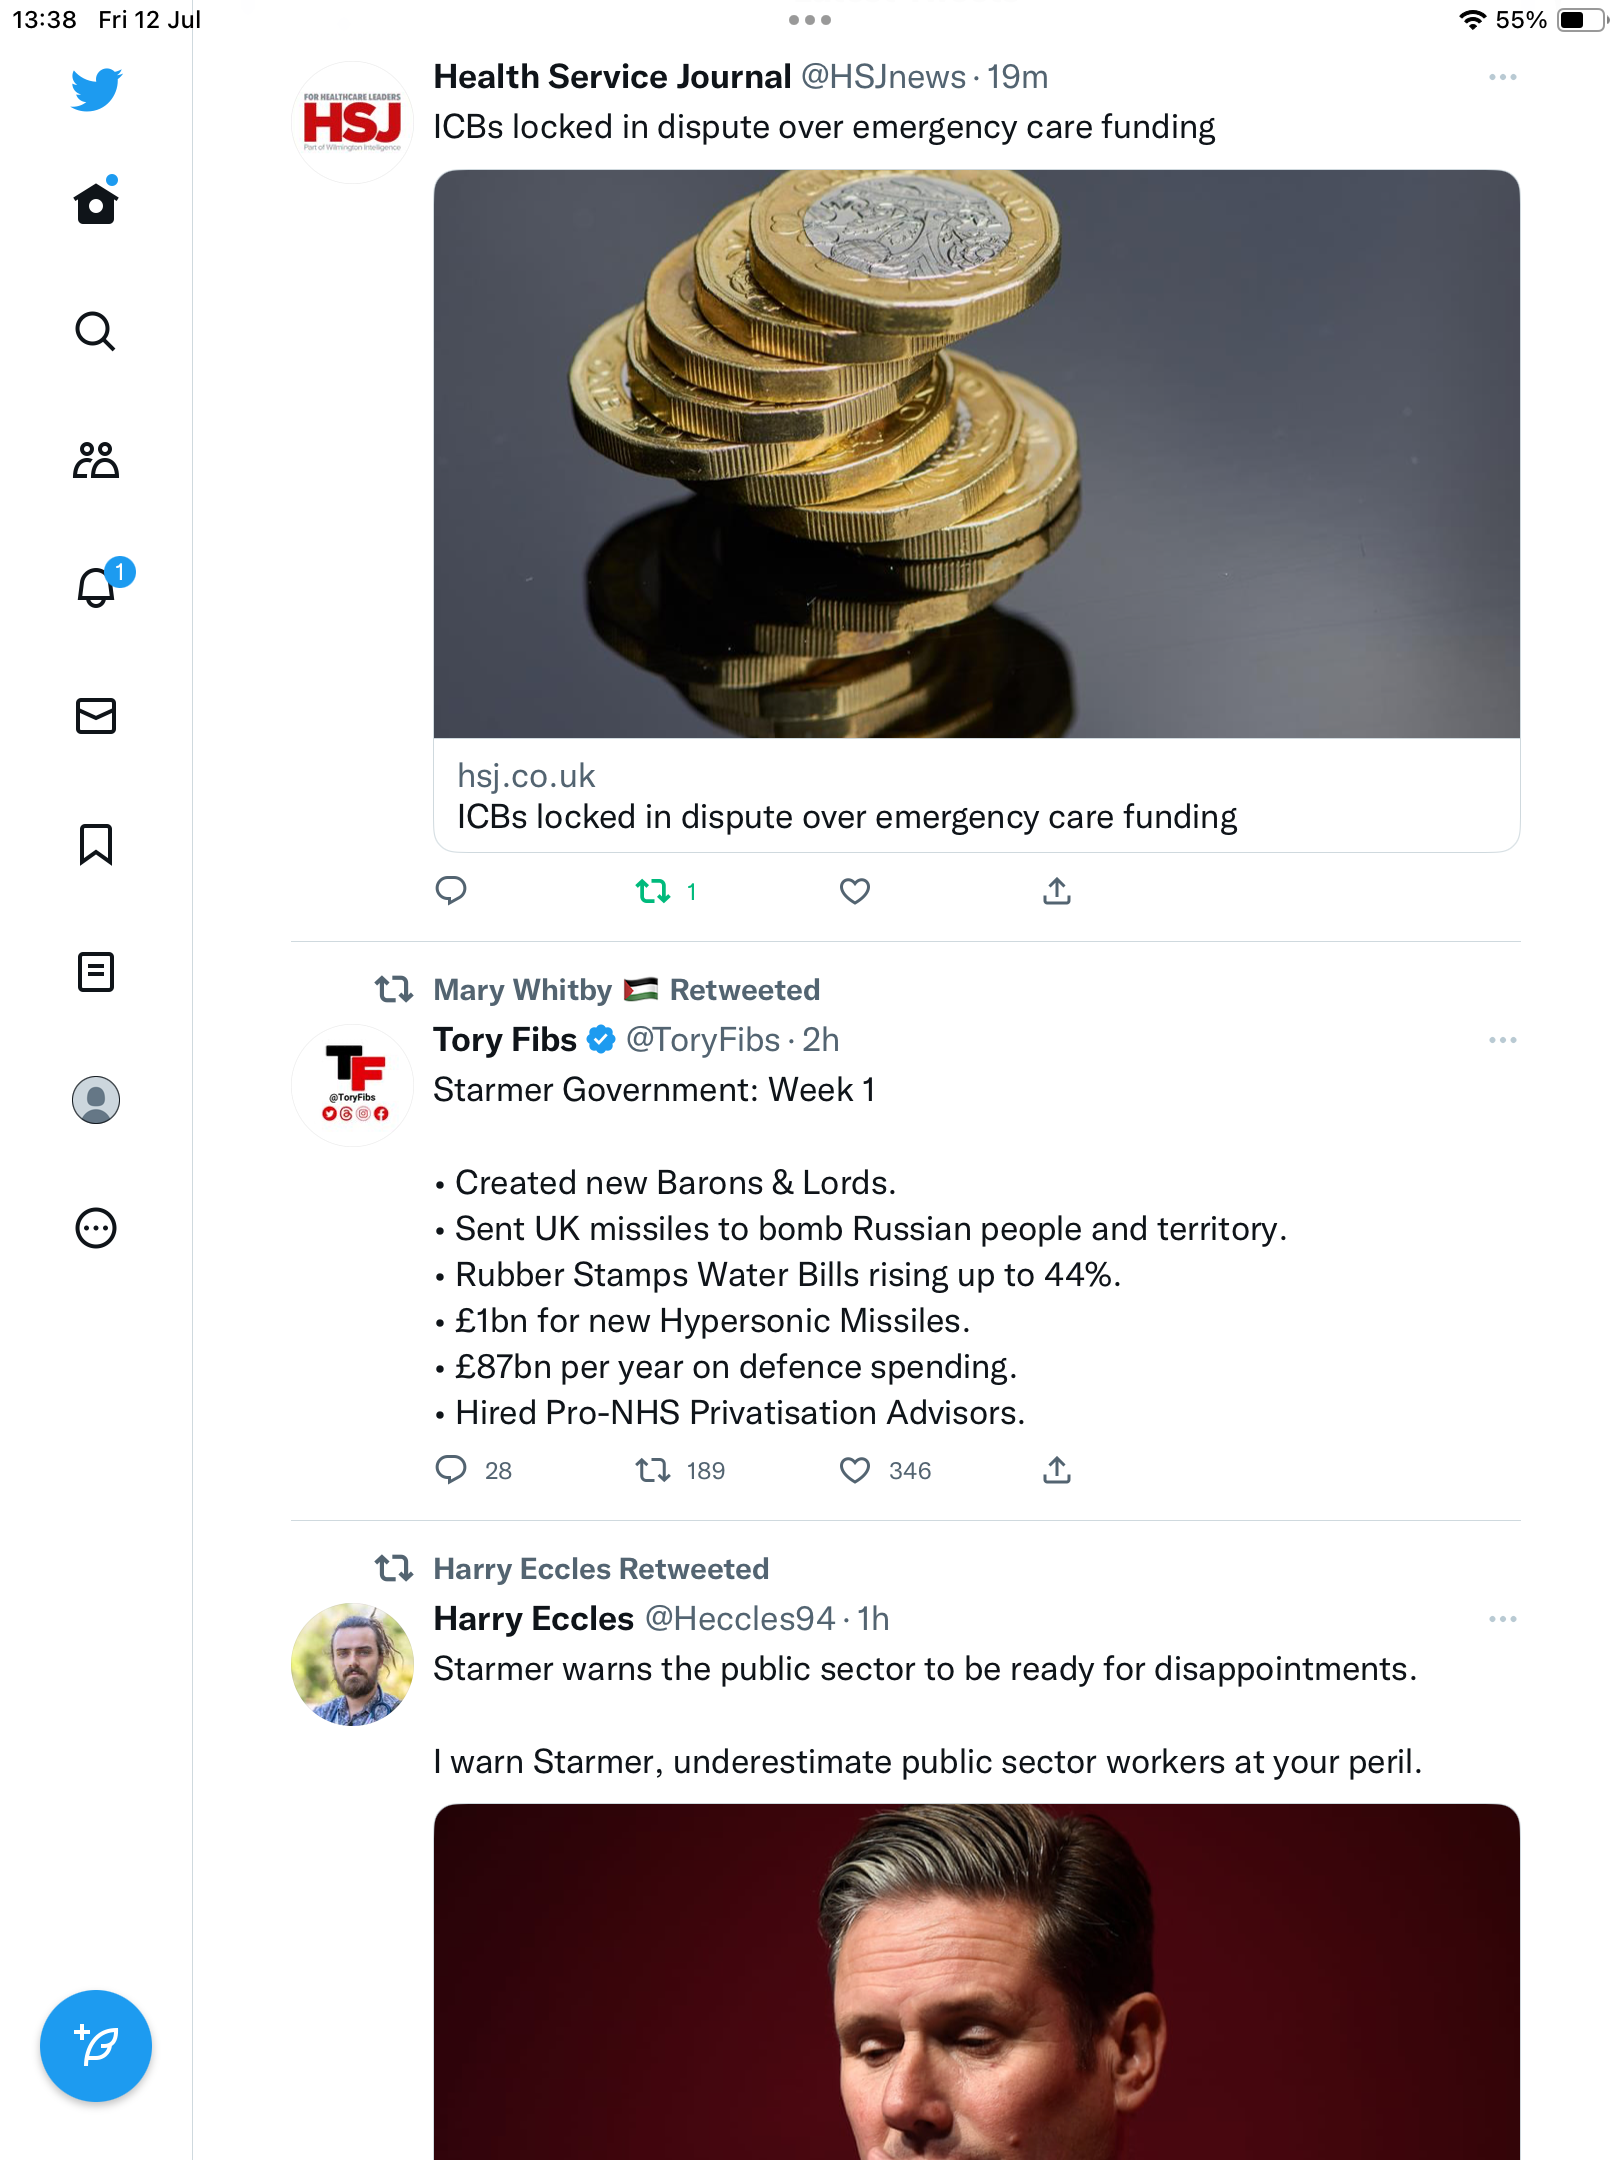This screenshot has height=2160, width=1620.
Task: Open Messages envelope icon
Action: click(95, 716)
